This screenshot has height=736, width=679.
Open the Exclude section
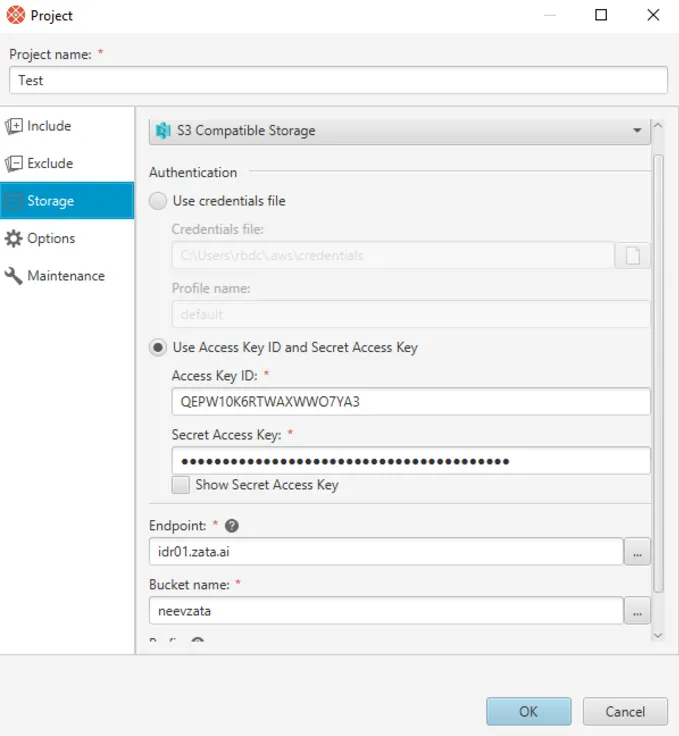[x=67, y=163]
